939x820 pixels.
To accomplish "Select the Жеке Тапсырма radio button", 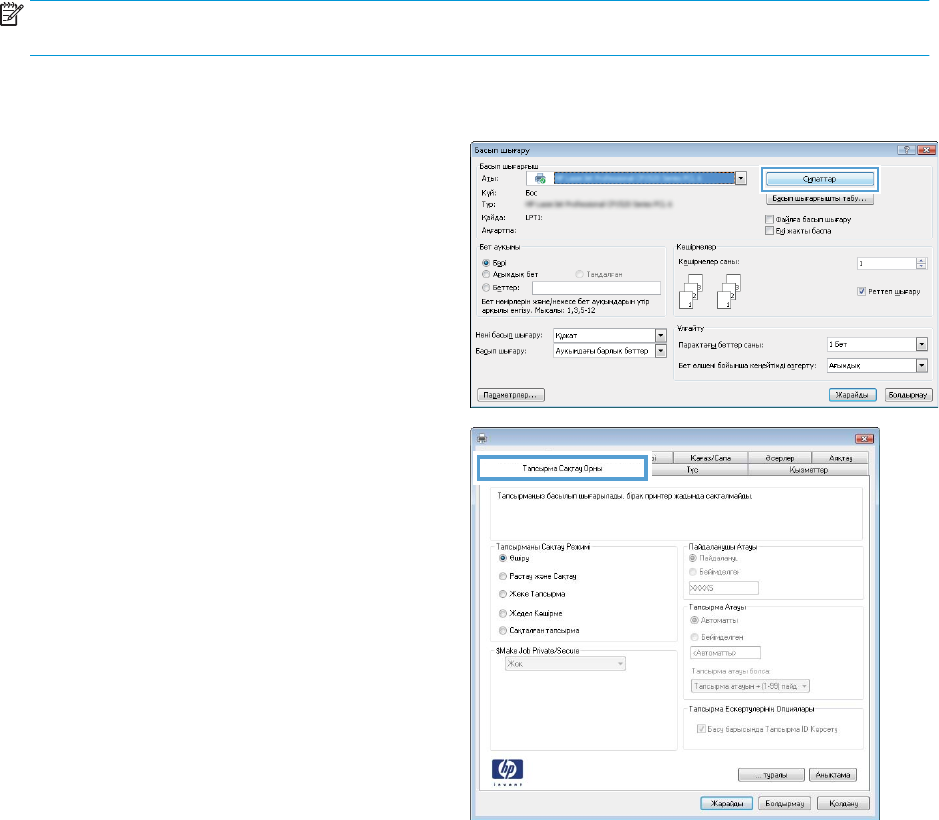I will (x=502, y=595).
